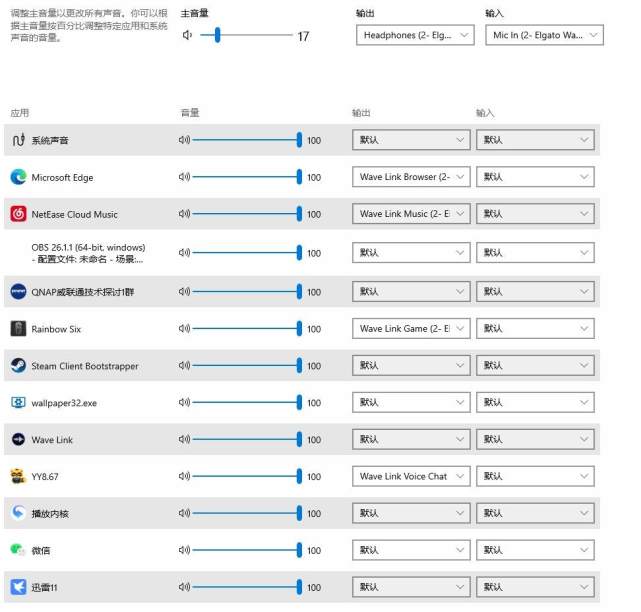Click the Microsoft Edge volume slider

coord(247,177)
